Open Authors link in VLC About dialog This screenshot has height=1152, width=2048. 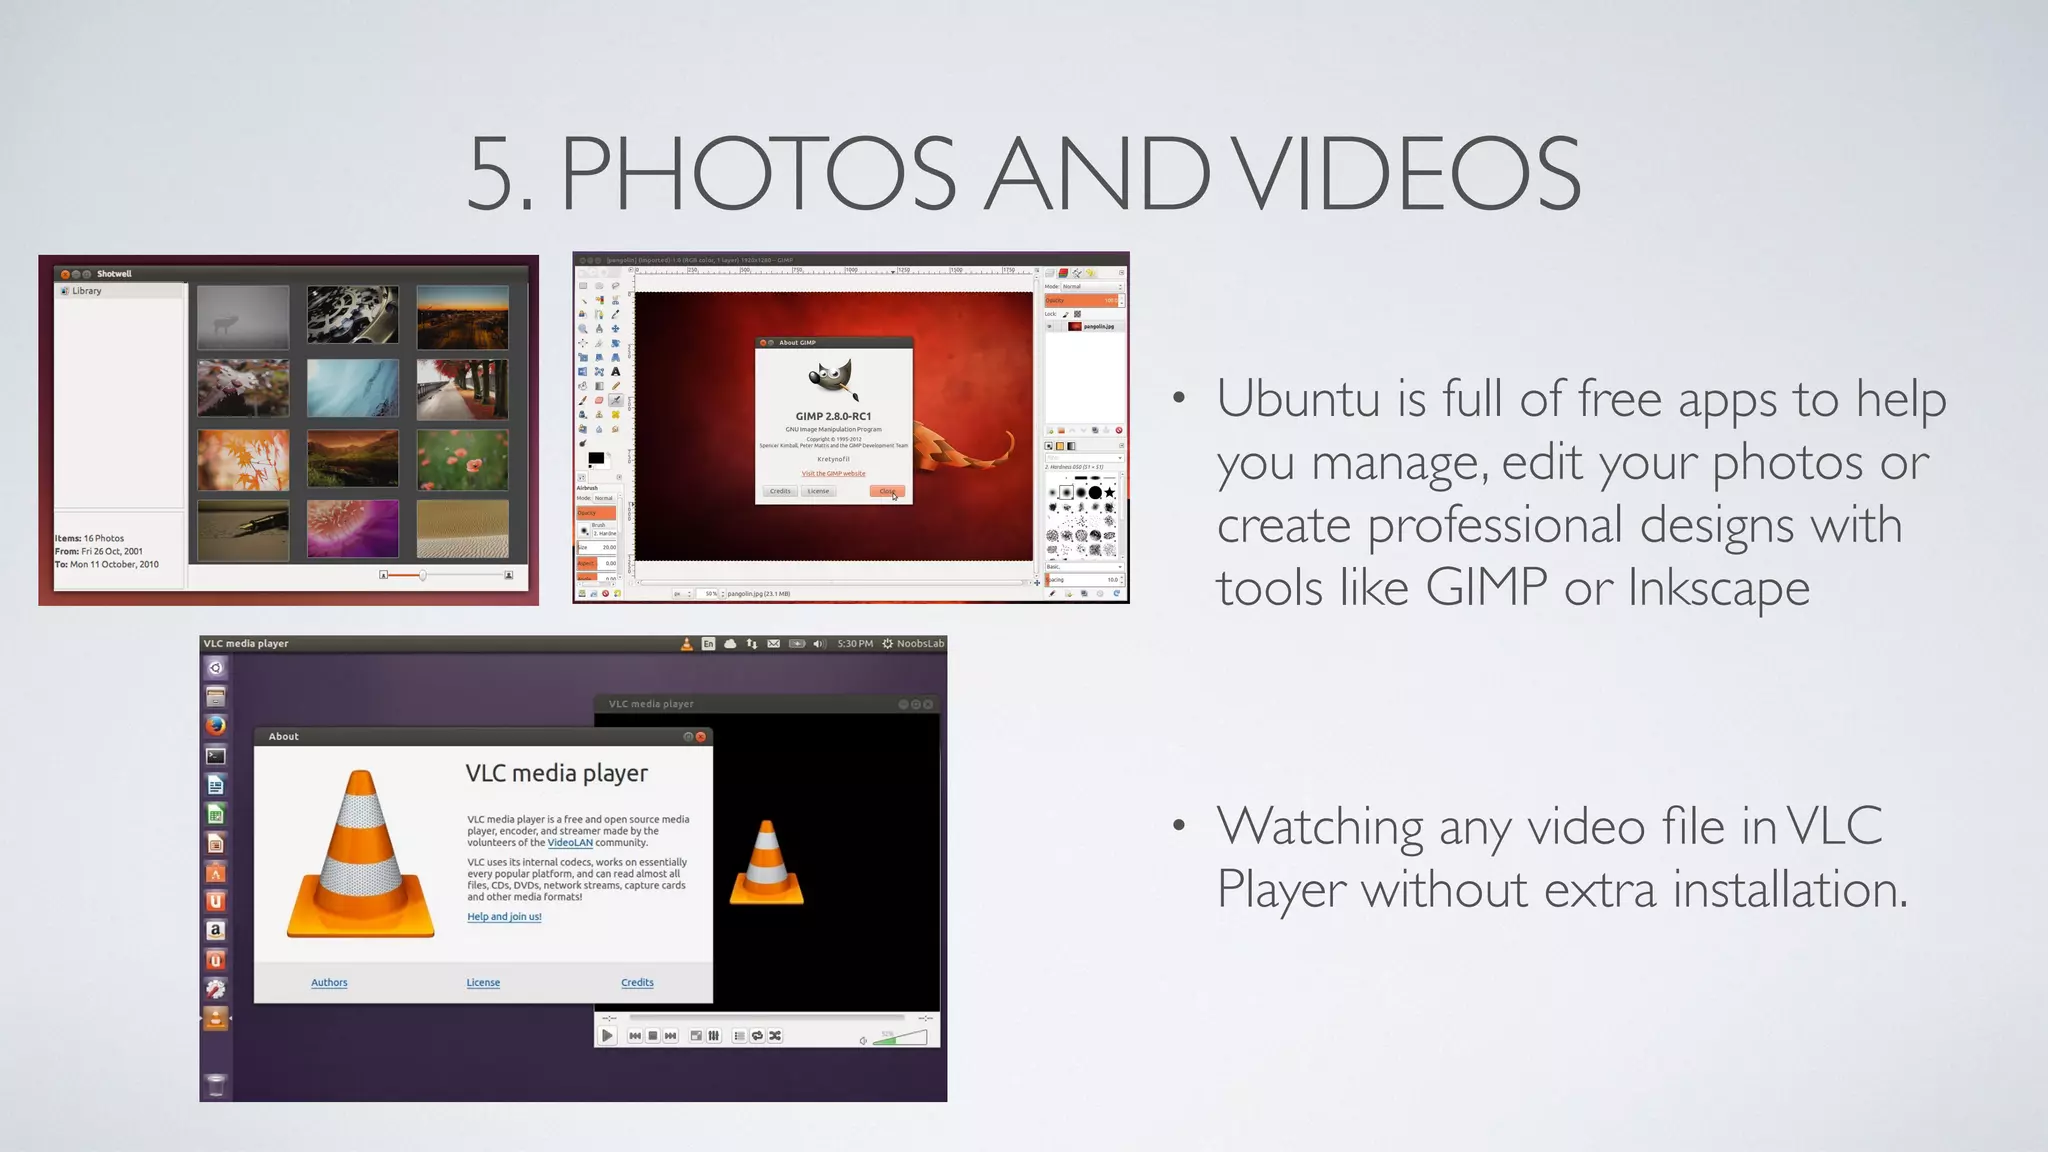click(329, 983)
